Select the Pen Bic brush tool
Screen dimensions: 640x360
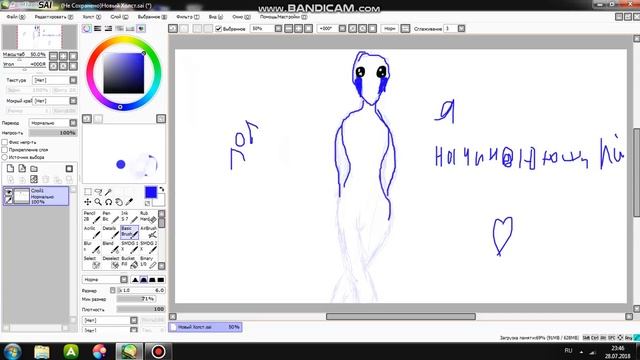(x=111, y=217)
